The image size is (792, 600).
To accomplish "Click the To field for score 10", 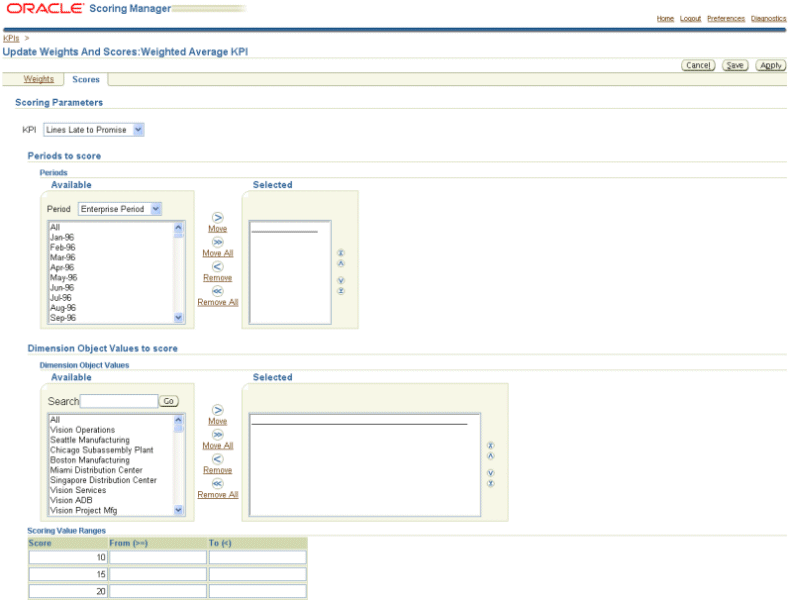I will tap(258, 557).
